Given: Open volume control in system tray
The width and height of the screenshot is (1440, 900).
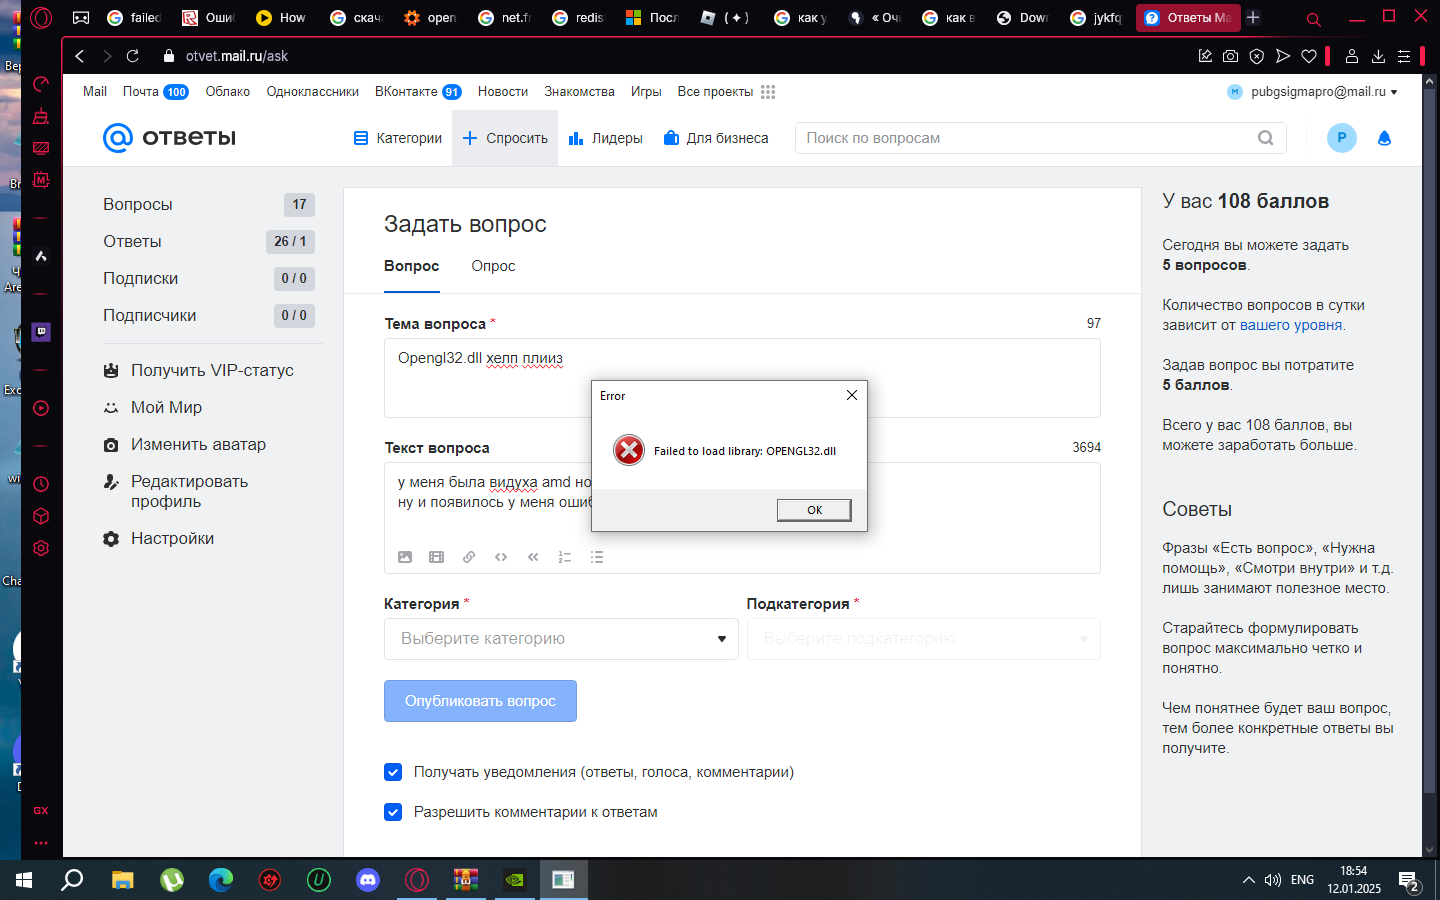Looking at the screenshot, I should (1273, 880).
